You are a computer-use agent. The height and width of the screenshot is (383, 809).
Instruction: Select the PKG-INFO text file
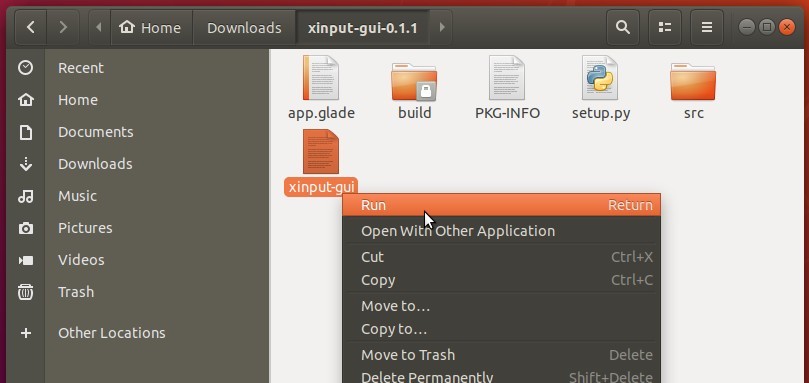pos(507,78)
